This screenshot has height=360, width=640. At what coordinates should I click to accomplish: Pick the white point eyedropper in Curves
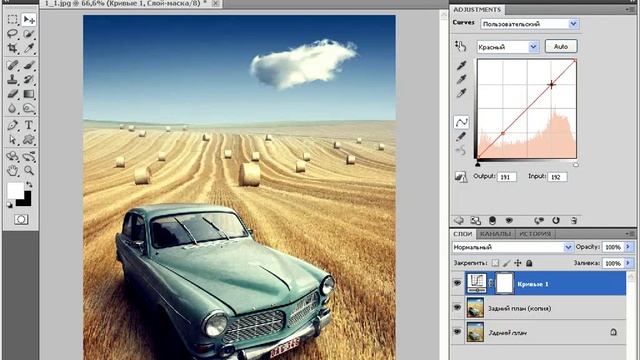tap(461, 93)
